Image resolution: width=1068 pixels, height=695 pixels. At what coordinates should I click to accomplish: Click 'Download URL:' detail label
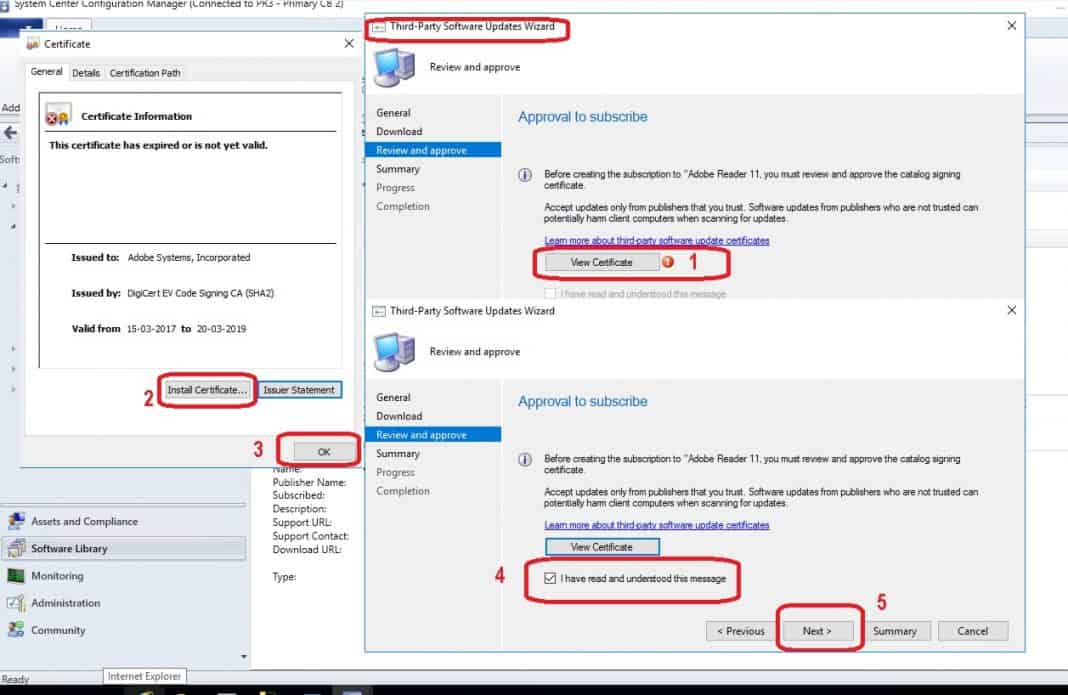(x=307, y=549)
